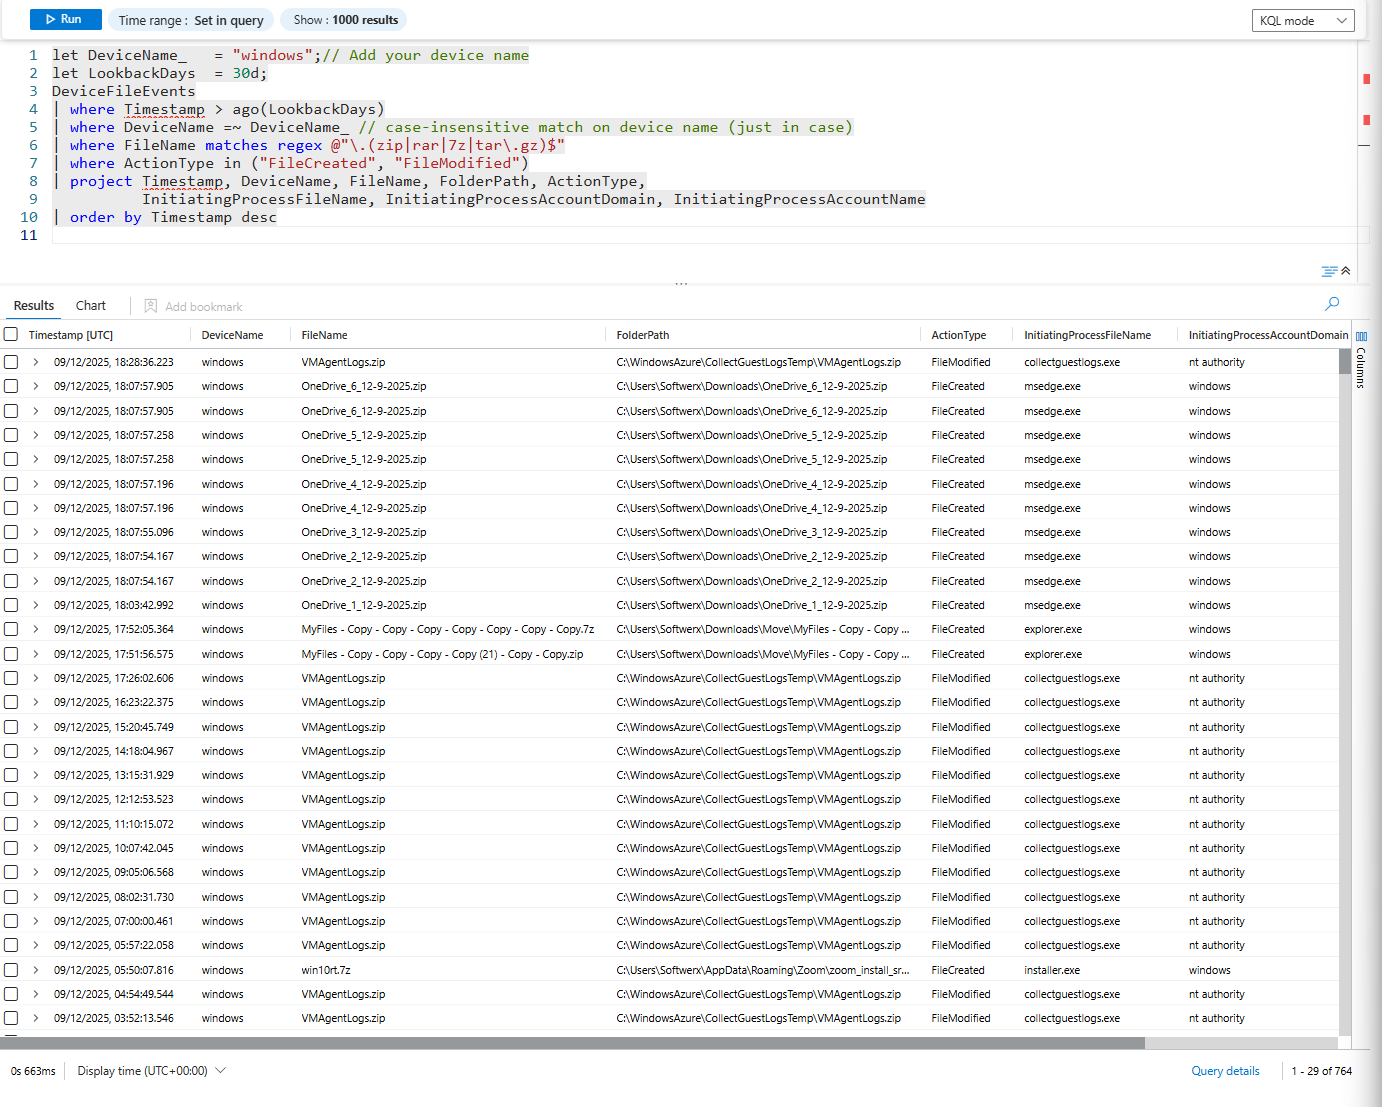
Task: Select checkbox for OneDrive_1_12-9-2025.zip row
Action: click(x=11, y=605)
